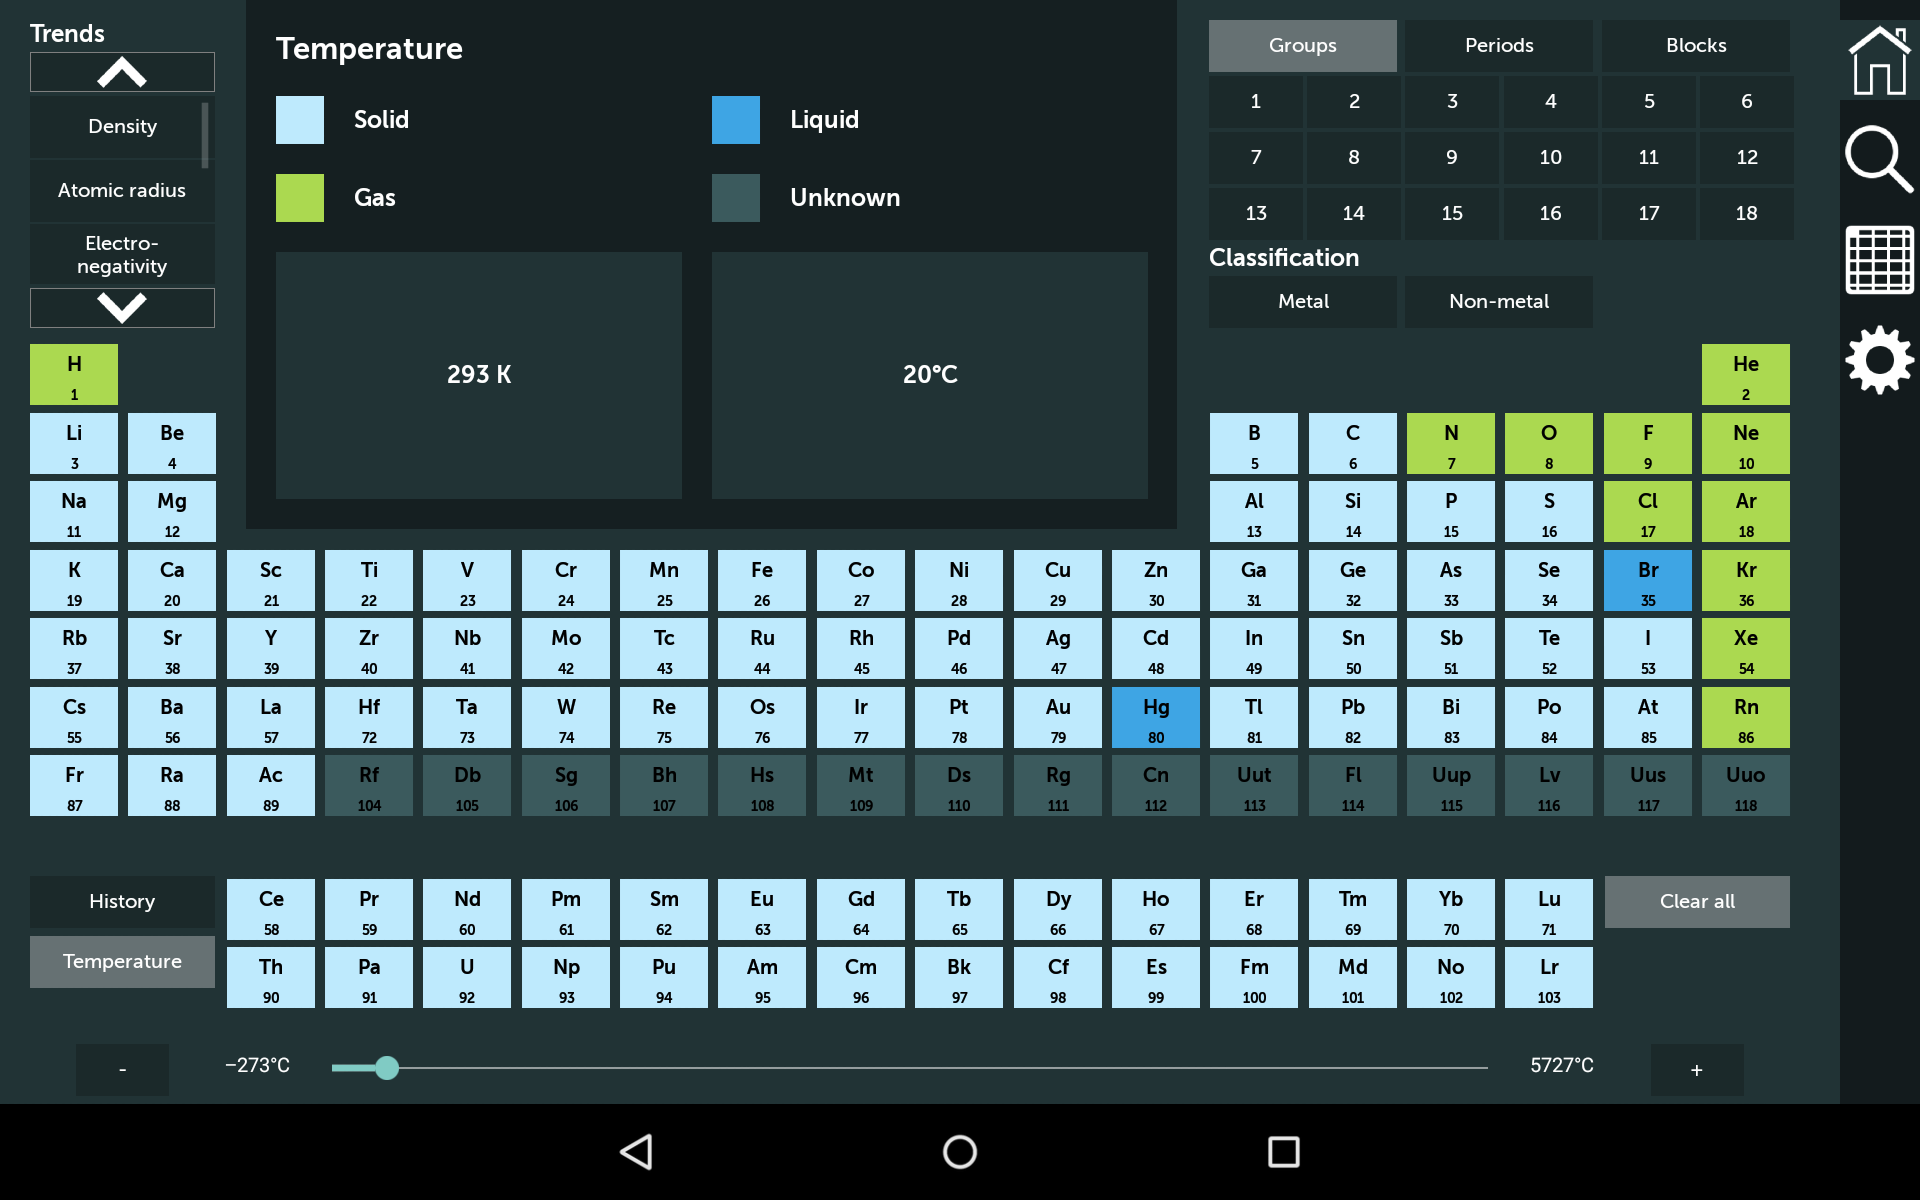Image resolution: width=1920 pixels, height=1200 pixels.
Task: Increase temperature with plus button
Action: point(1696,1070)
